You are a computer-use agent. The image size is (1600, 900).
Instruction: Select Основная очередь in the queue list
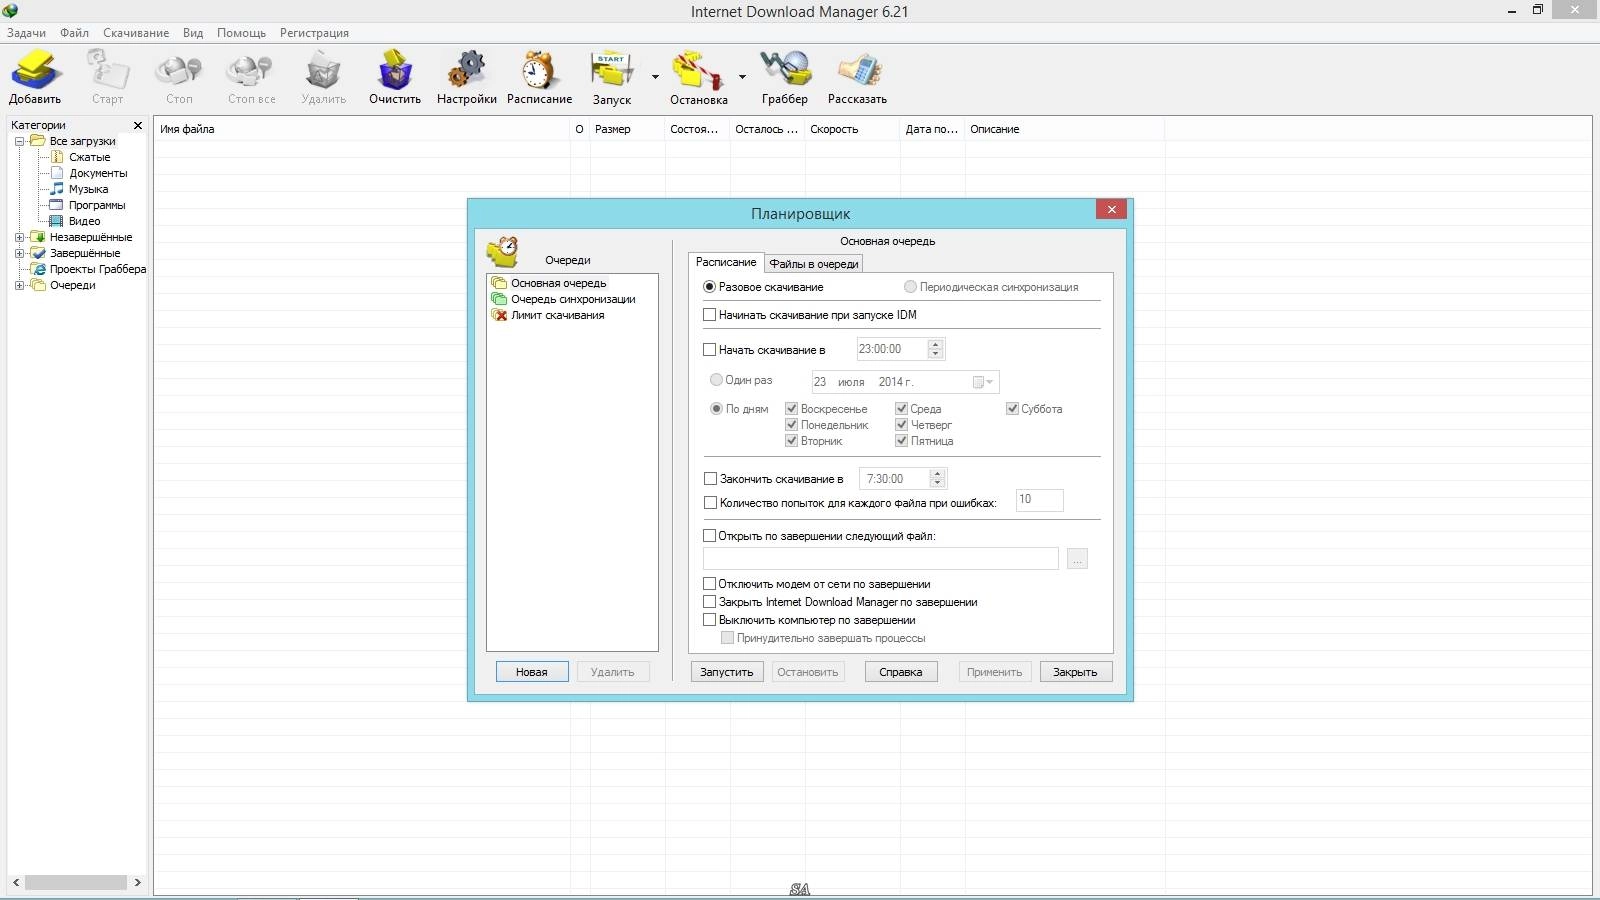click(x=558, y=283)
